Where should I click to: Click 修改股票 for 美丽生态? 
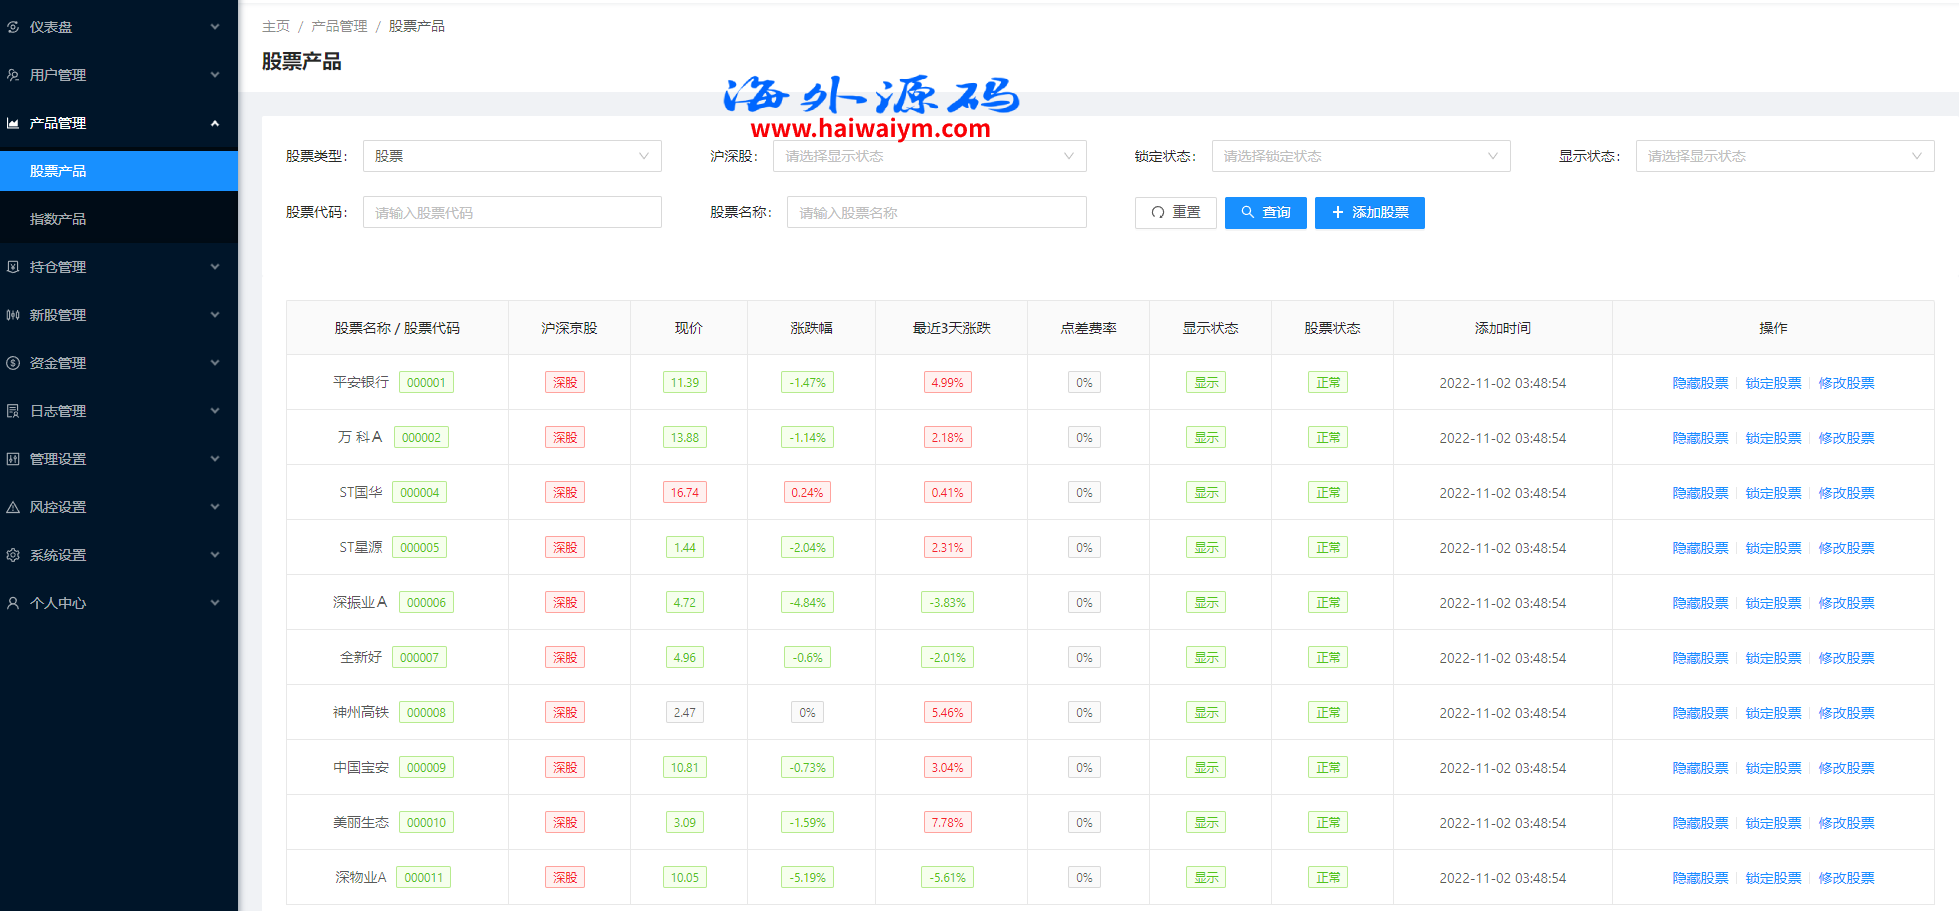pos(1846,823)
